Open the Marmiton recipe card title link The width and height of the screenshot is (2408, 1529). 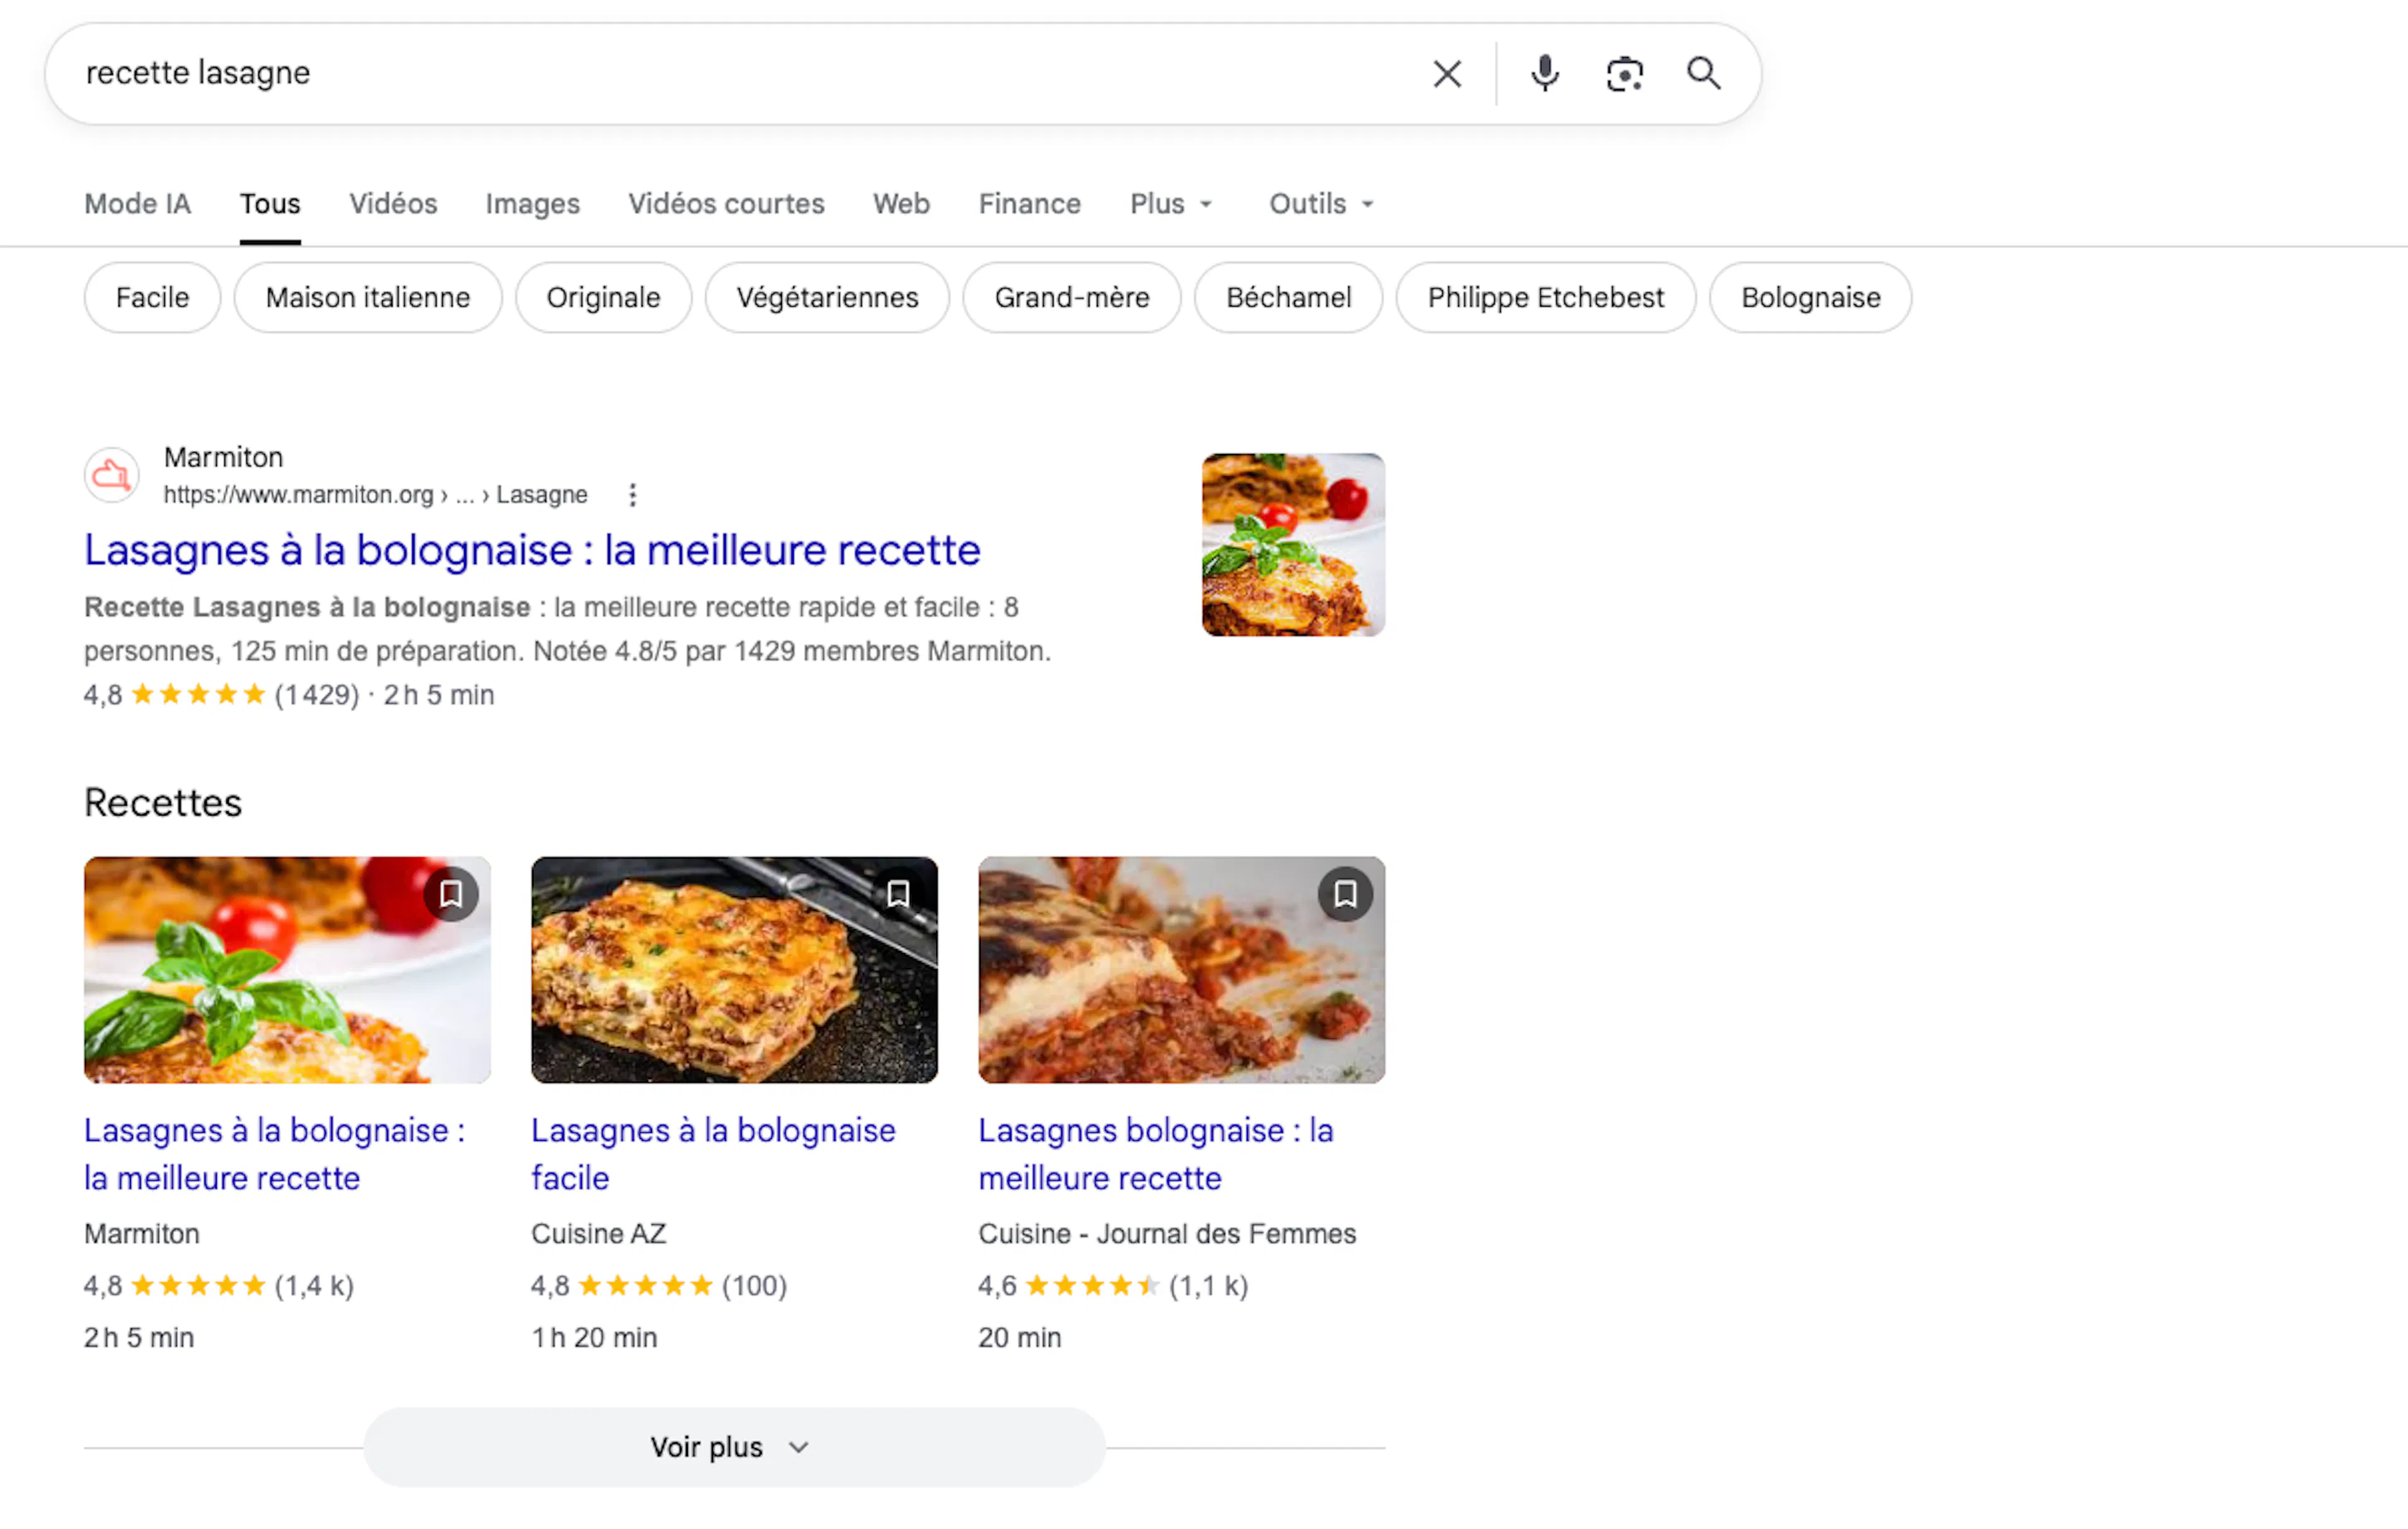(x=274, y=1154)
